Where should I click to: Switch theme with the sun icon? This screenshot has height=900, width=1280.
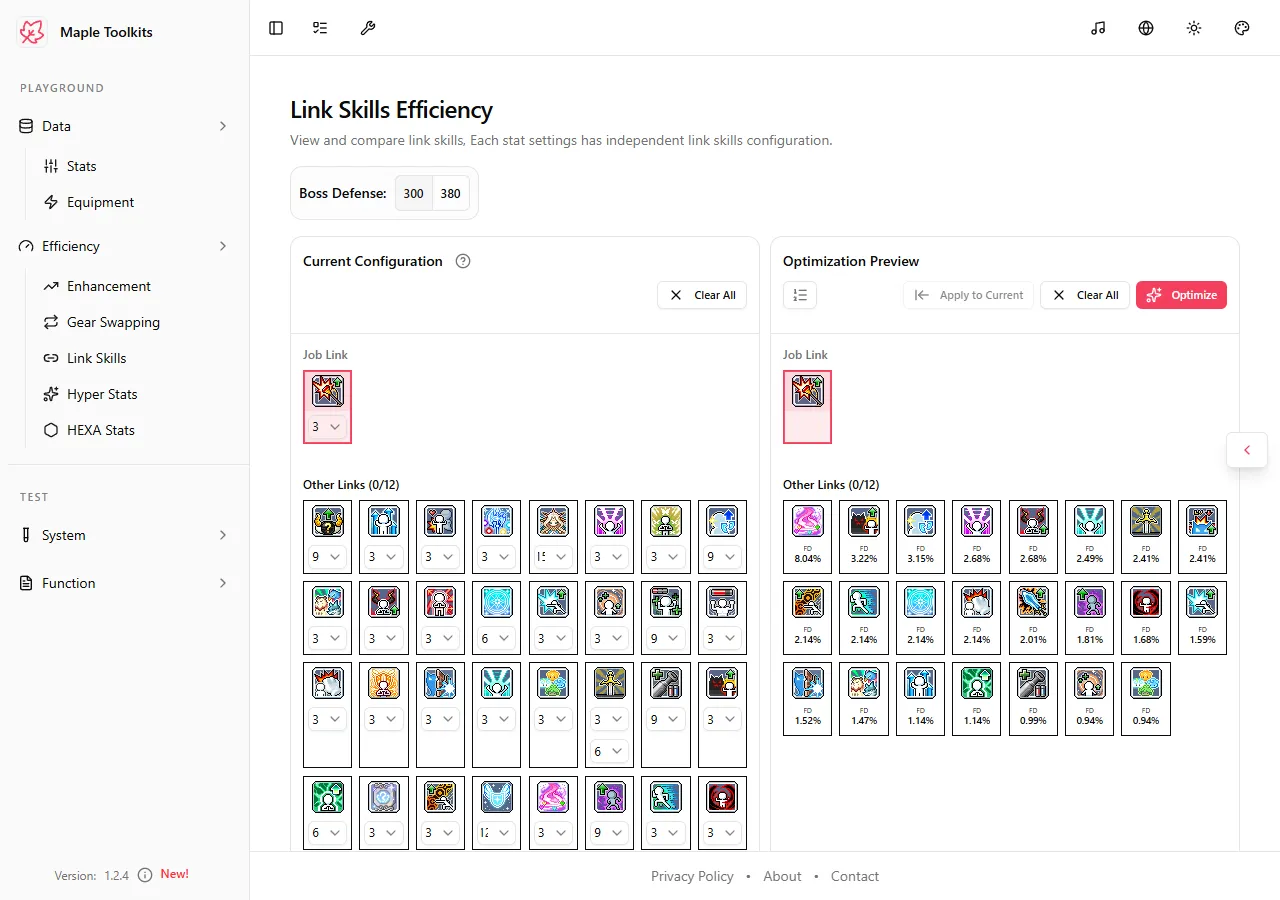[x=1194, y=28]
